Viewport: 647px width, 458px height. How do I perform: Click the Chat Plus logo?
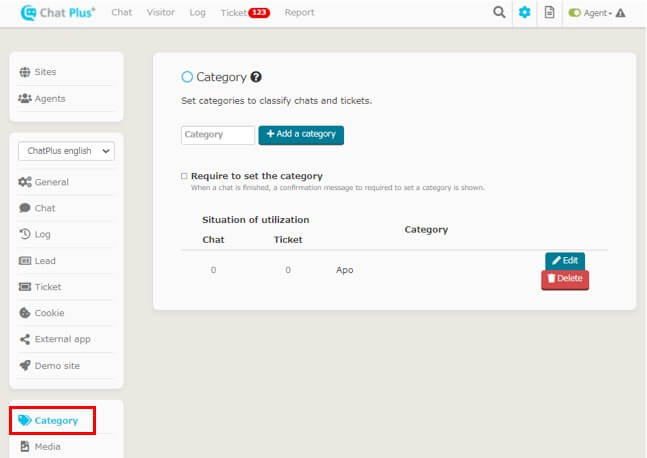click(x=58, y=13)
